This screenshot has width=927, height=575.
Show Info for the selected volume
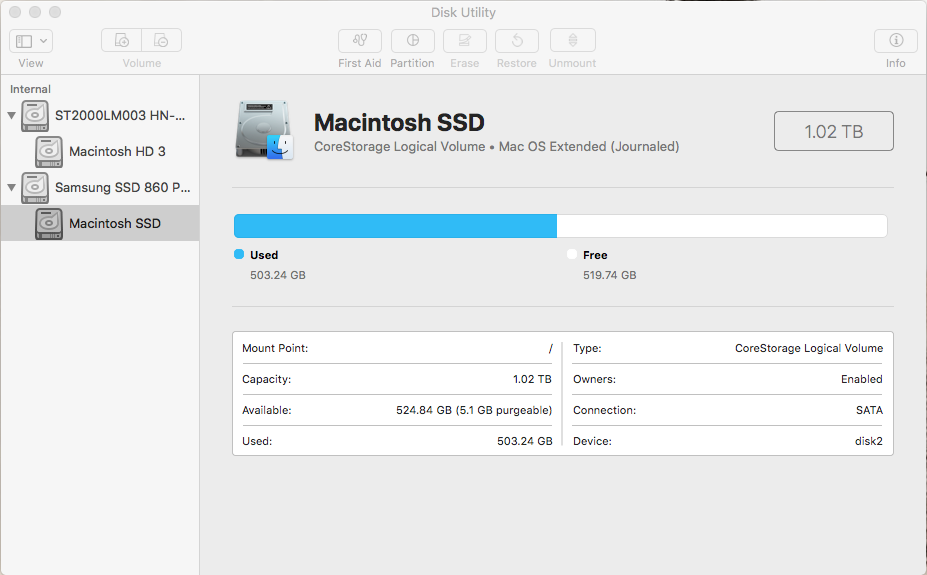tap(896, 41)
